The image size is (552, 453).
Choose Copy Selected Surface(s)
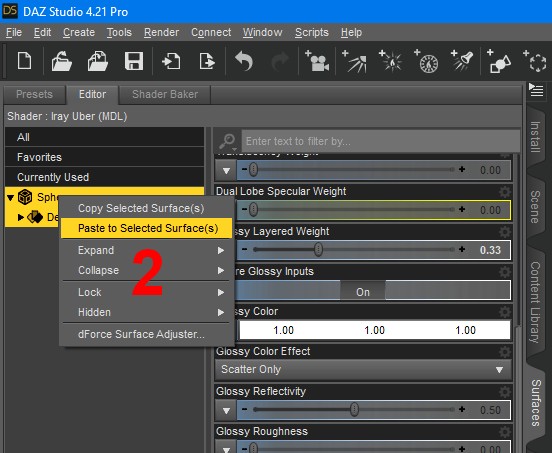tap(146, 208)
